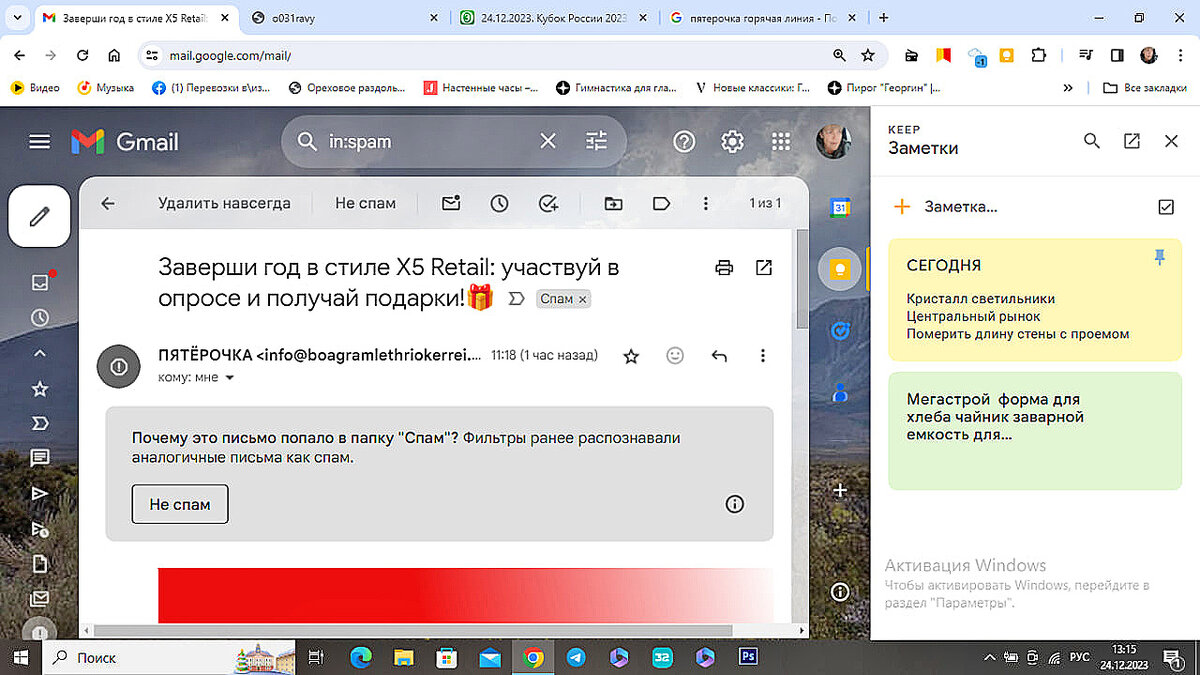The height and width of the screenshot is (675, 1200).
Task: Open info icon in spam banner
Action: pyautogui.click(x=734, y=504)
